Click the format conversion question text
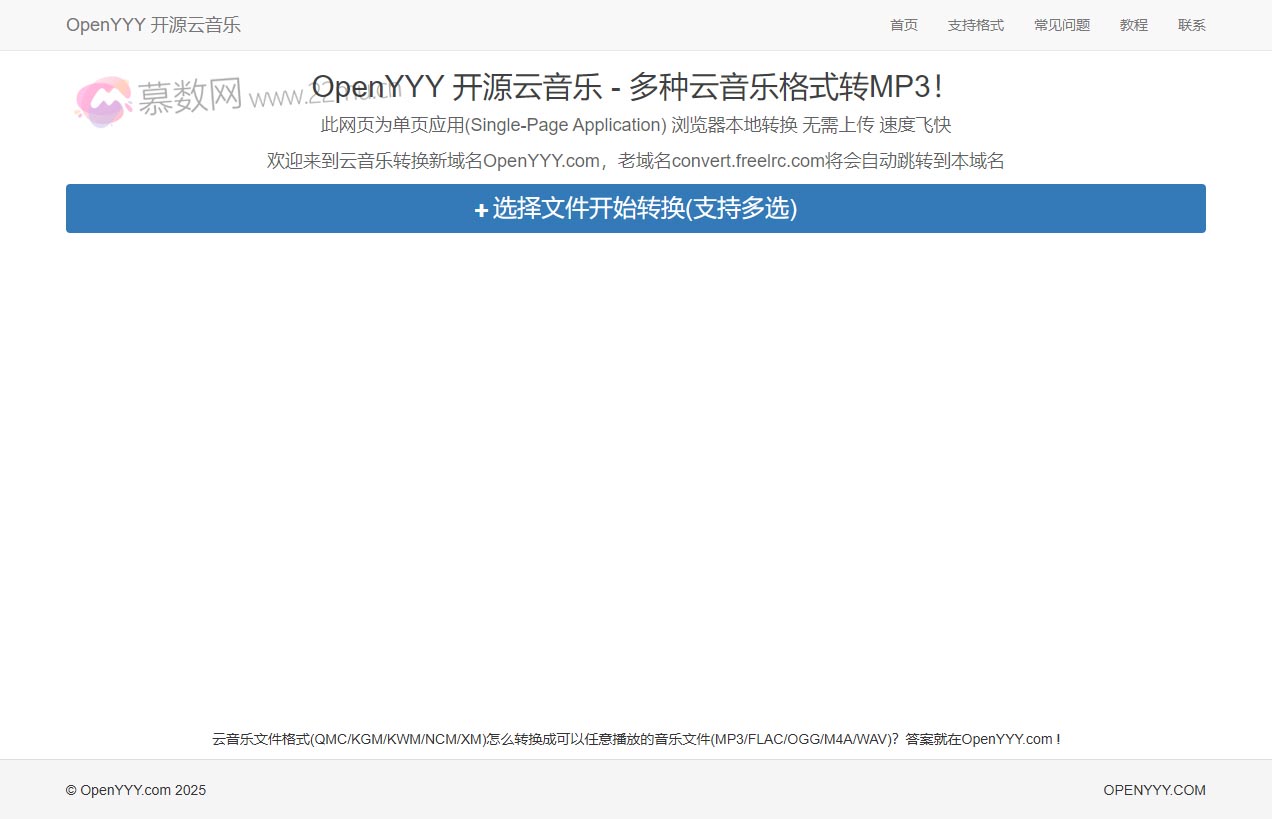1272x819 pixels. coord(636,739)
